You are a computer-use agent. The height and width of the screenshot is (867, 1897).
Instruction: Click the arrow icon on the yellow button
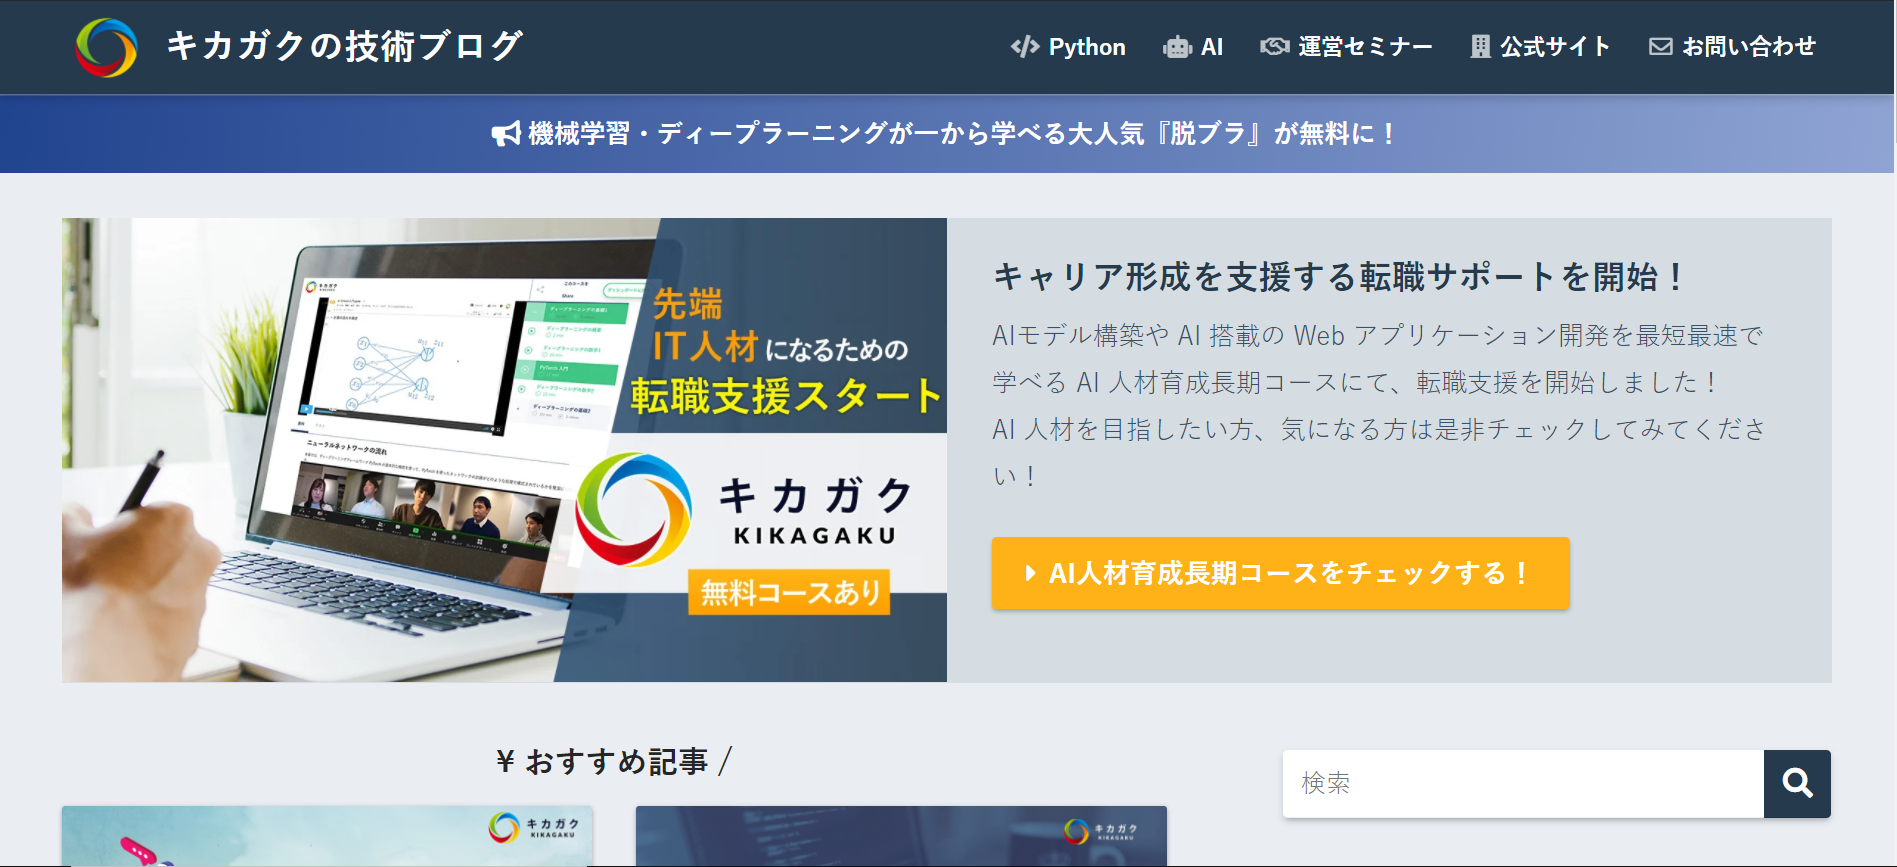click(1030, 573)
